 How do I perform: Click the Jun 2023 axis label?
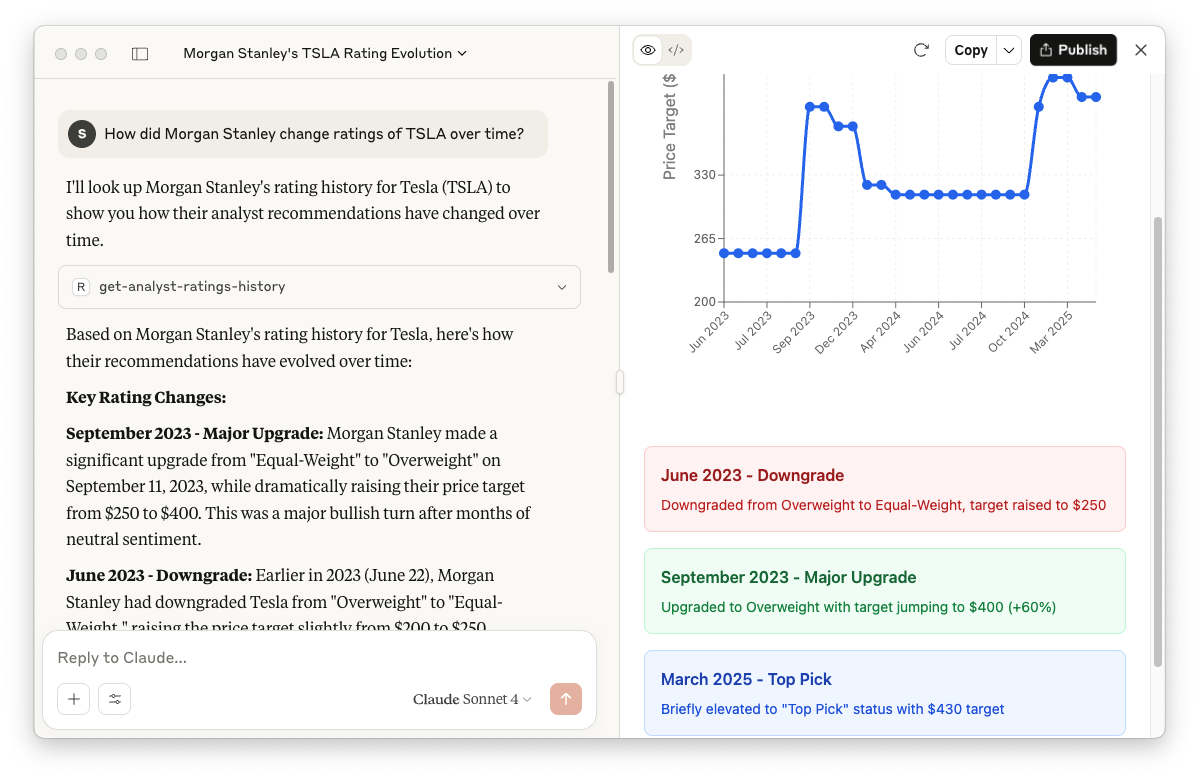(x=709, y=333)
